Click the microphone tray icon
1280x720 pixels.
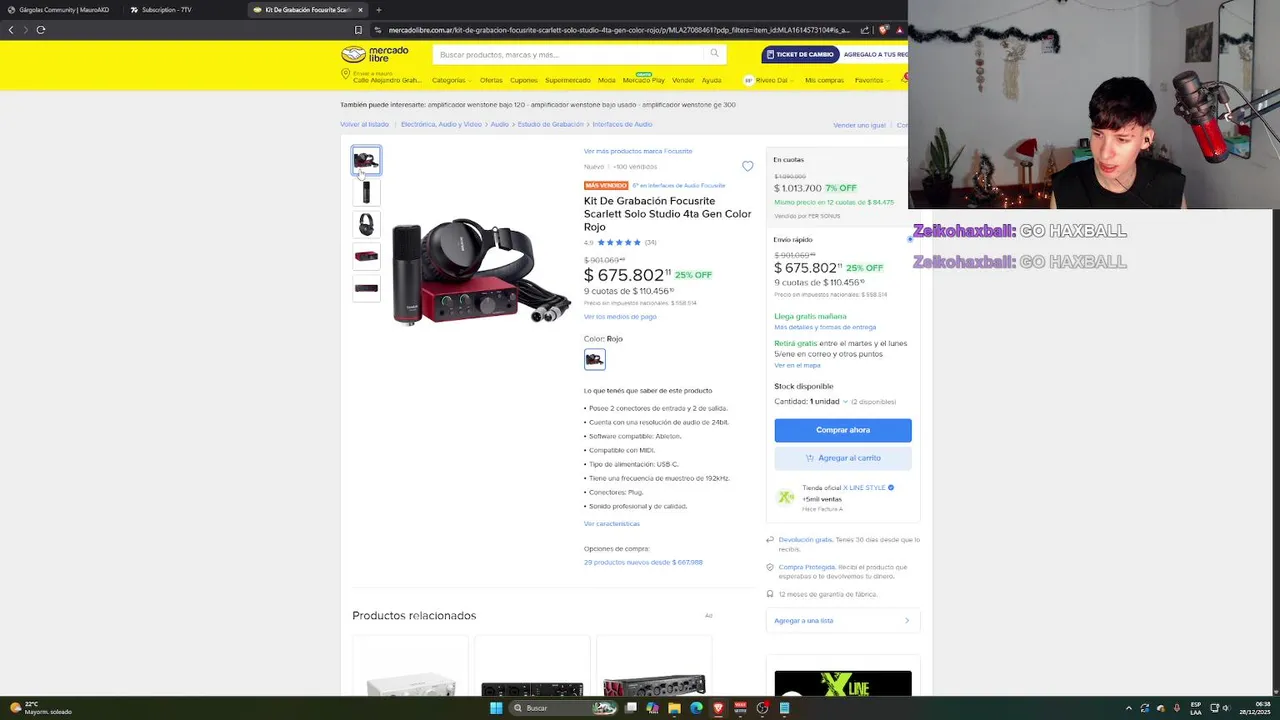[x=1177, y=708]
